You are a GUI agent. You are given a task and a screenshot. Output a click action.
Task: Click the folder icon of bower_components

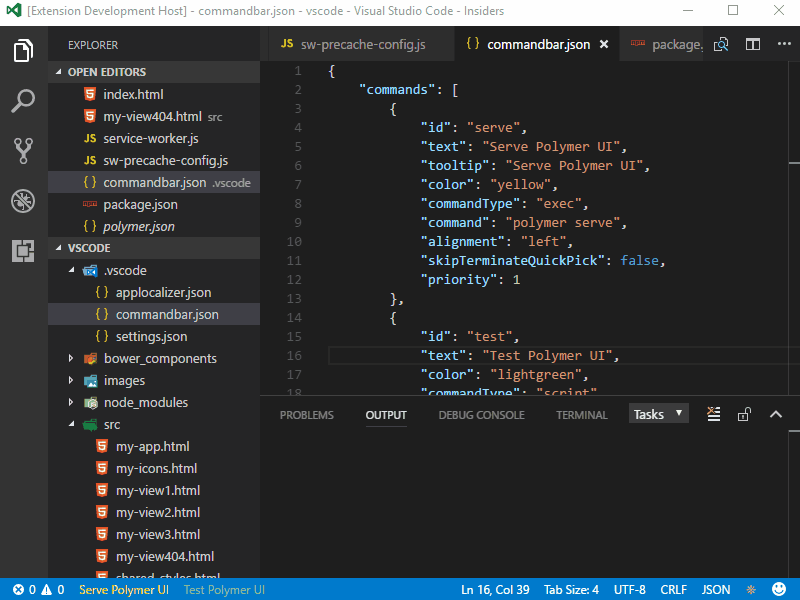pyautogui.click(x=90, y=359)
